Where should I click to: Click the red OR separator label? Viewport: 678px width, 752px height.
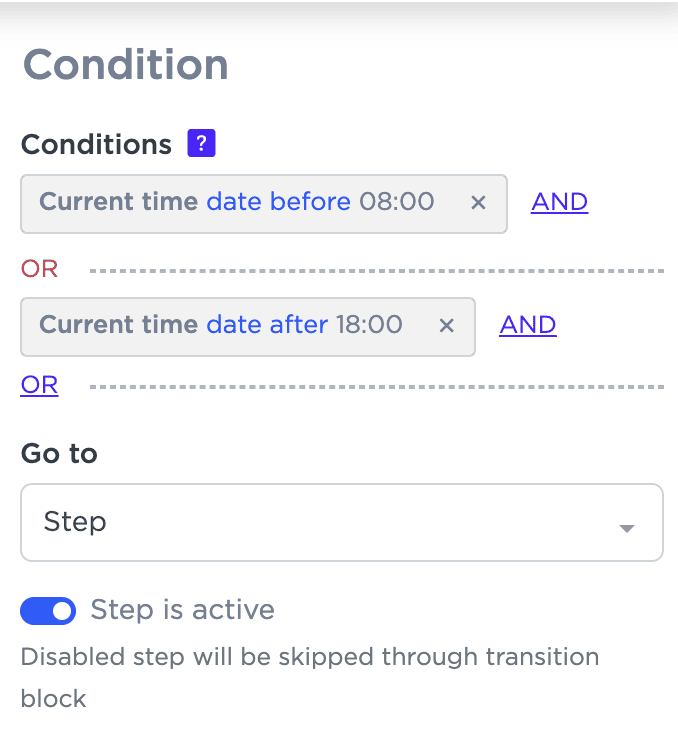pos(39,269)
